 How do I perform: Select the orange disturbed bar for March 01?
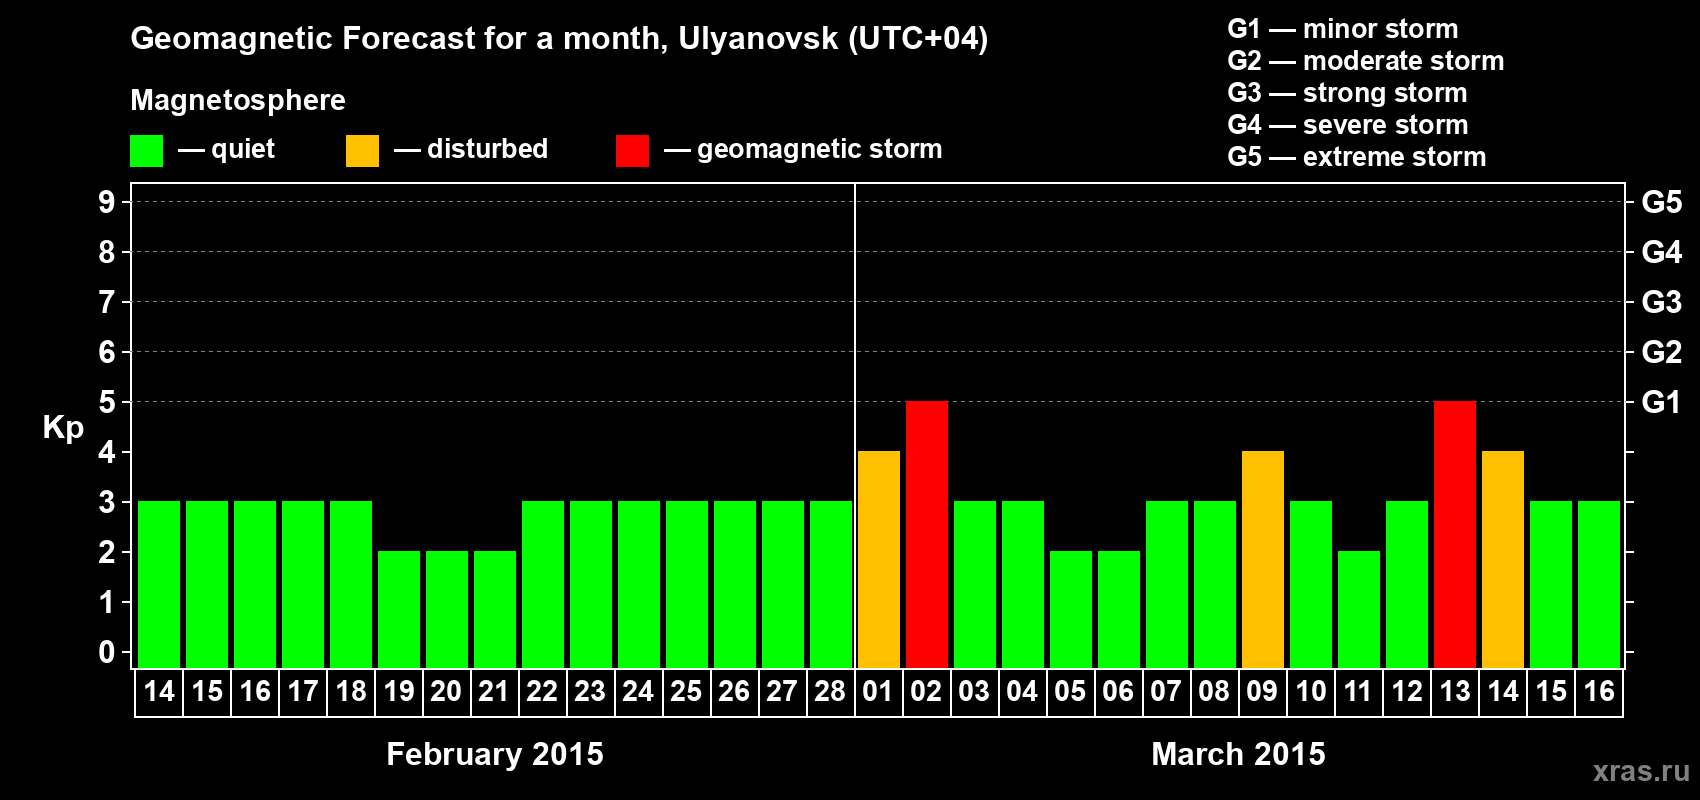[x=879, y=559]
